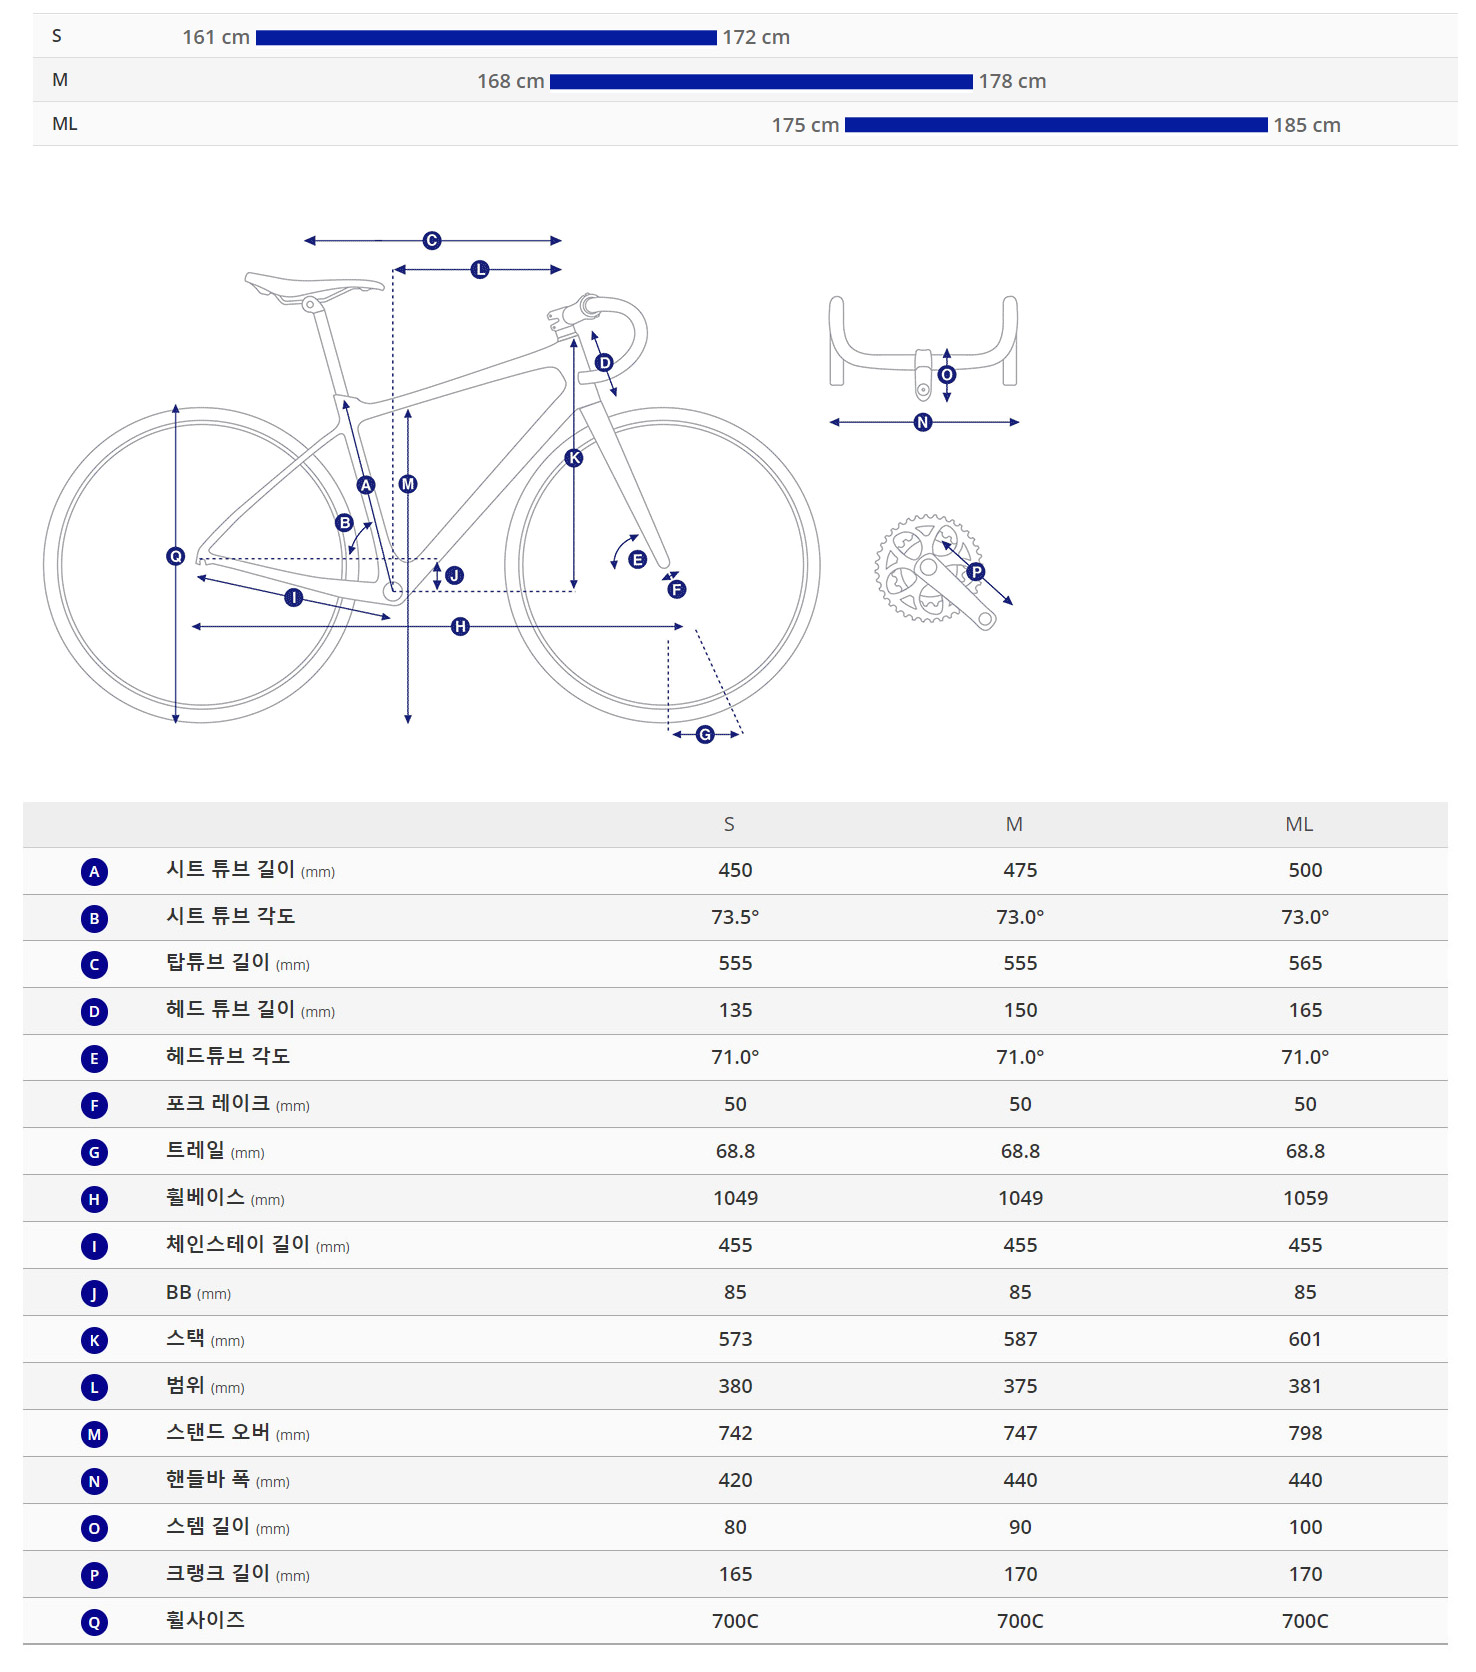Click the G trail marker below front wheel
This screenshot has height=1672, width=1476.
click(x=705, y=735)
